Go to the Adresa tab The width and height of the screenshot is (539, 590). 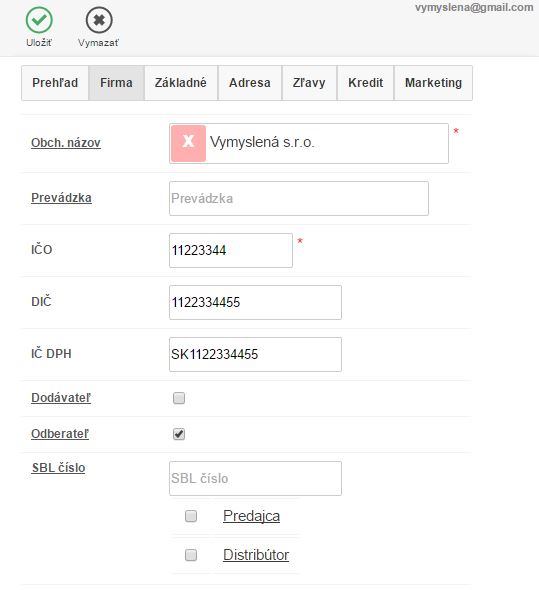[250, 83]
